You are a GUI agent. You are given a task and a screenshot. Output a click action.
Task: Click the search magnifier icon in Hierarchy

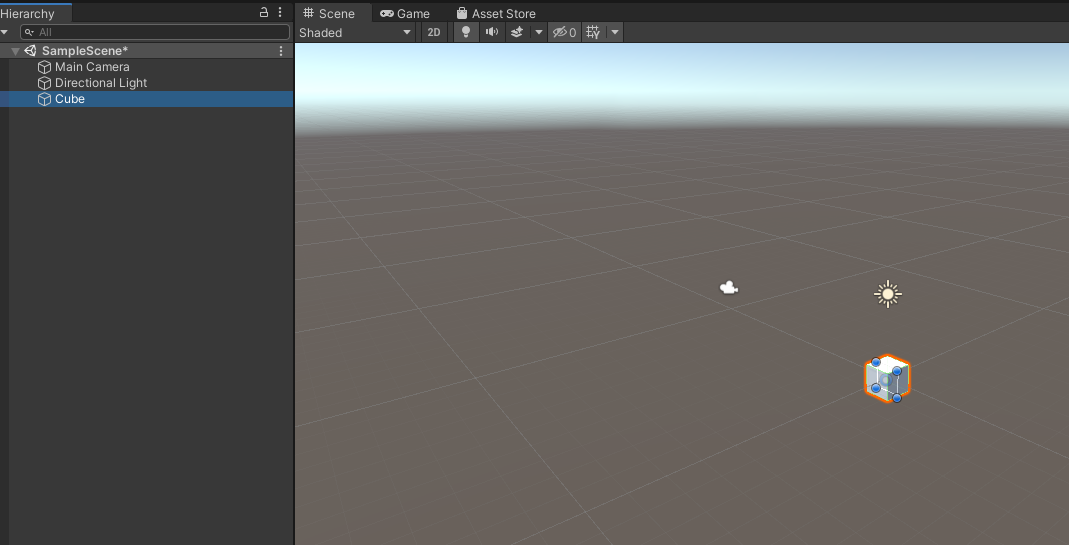pyautogui.click(x=29, y=32)
